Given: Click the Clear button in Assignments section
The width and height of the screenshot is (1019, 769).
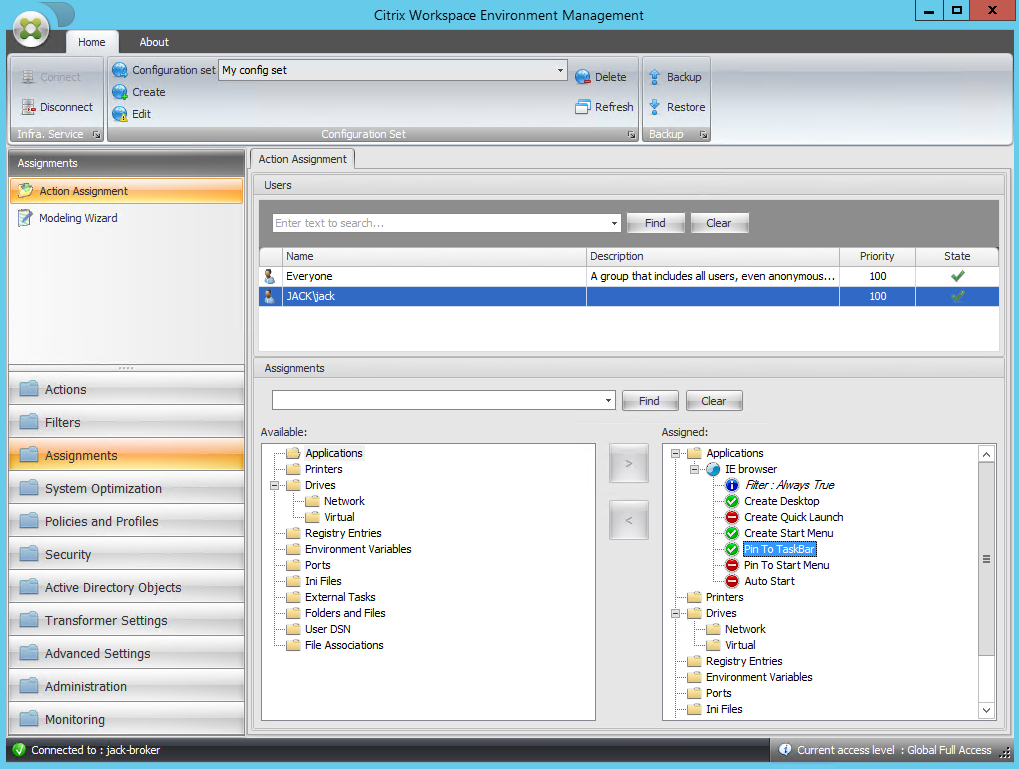Looking at the screenshot, I should pos(713,400).
